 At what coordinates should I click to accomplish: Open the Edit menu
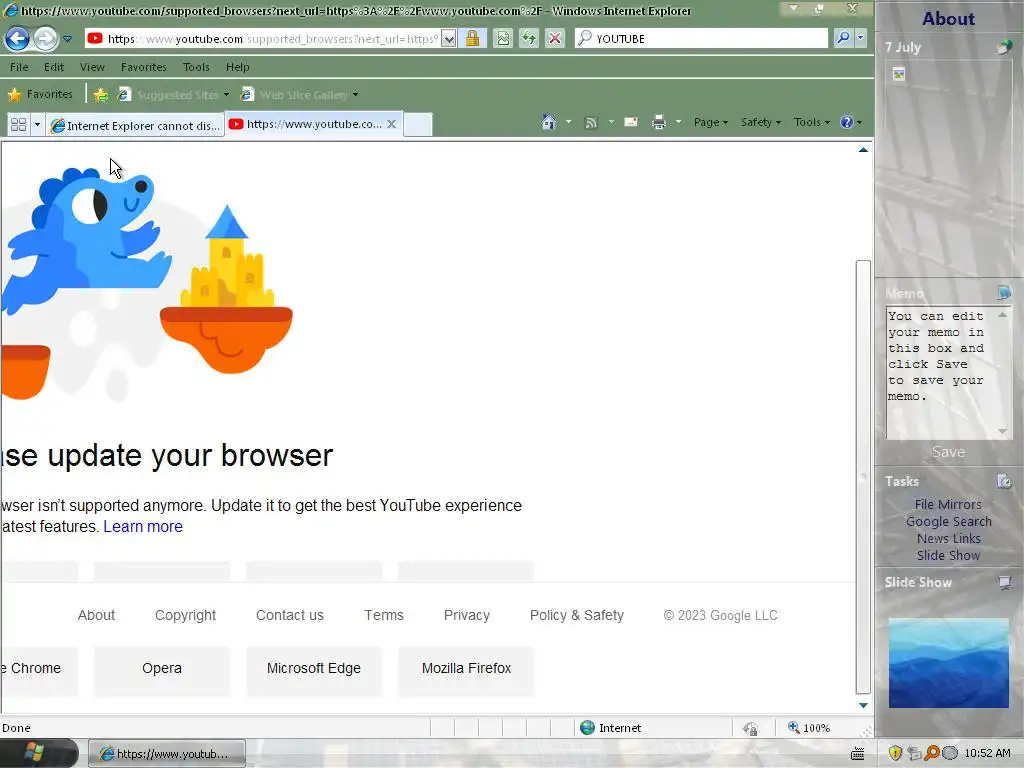(x=54, y=67)
